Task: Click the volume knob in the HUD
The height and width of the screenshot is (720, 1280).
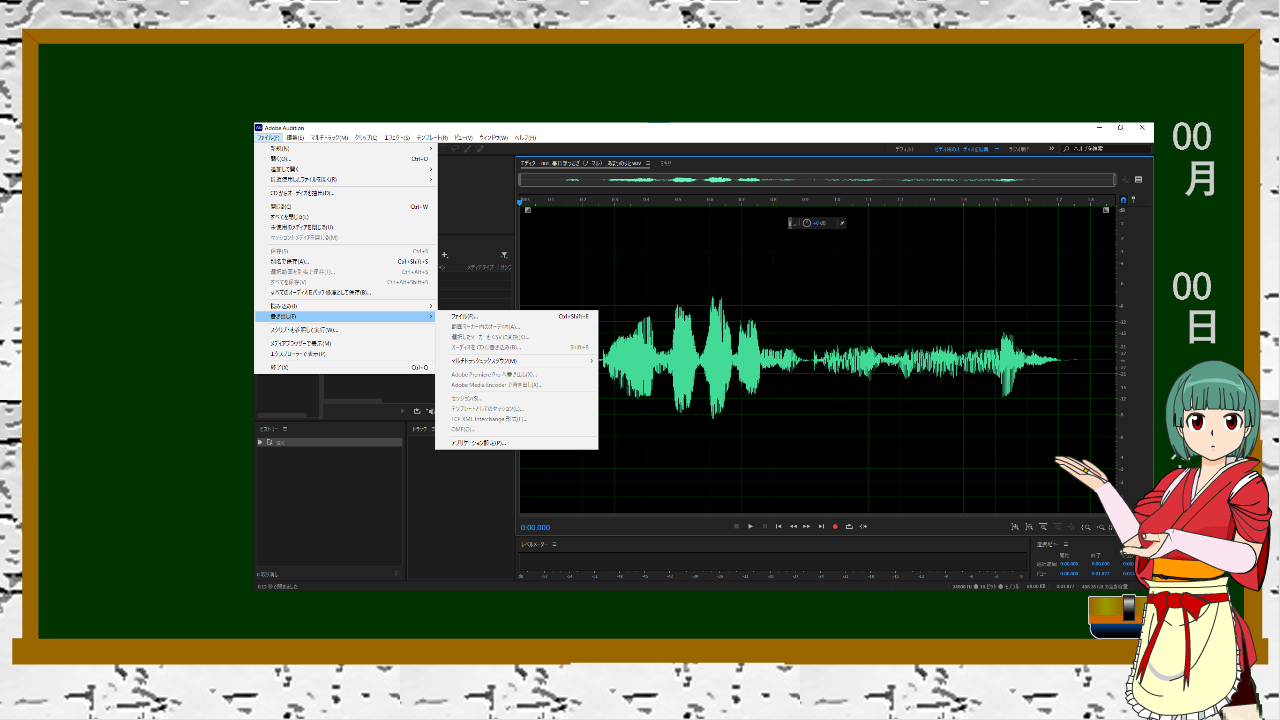Action: pos(807,223)
